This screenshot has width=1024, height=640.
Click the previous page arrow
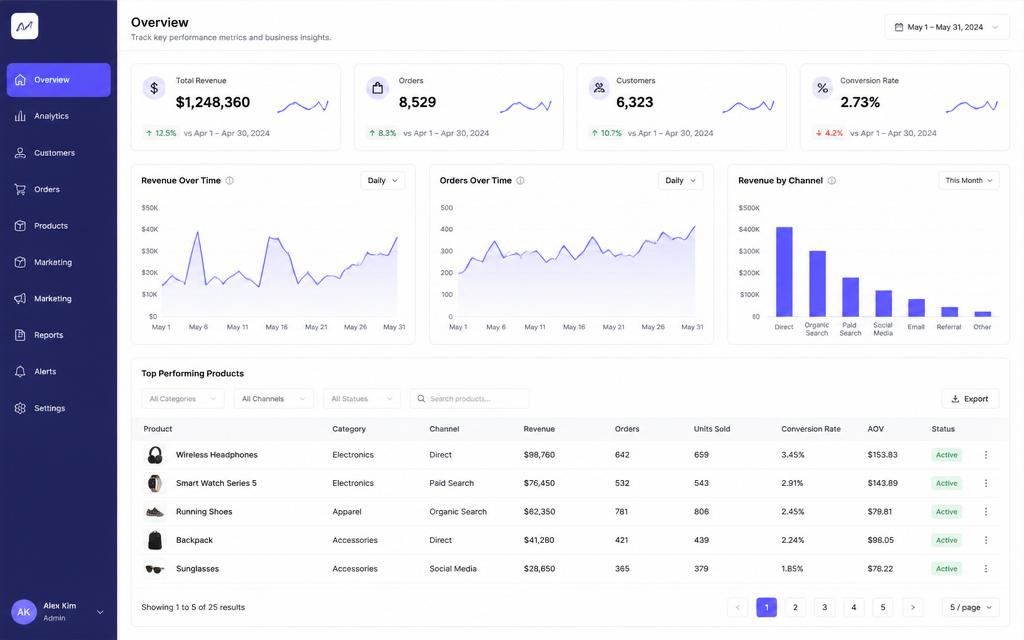(737, 607)
